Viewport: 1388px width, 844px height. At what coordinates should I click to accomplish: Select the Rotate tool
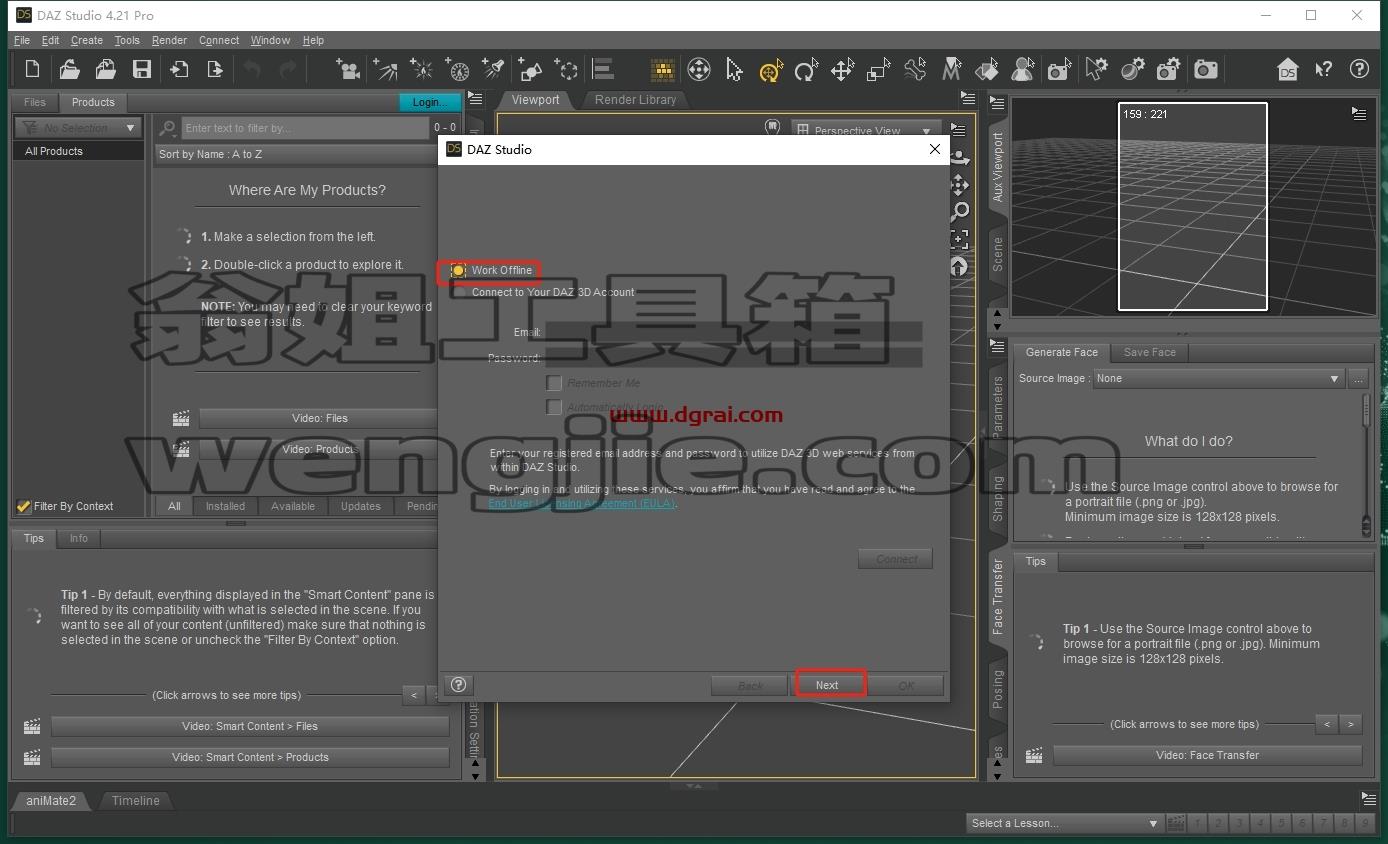806,69
